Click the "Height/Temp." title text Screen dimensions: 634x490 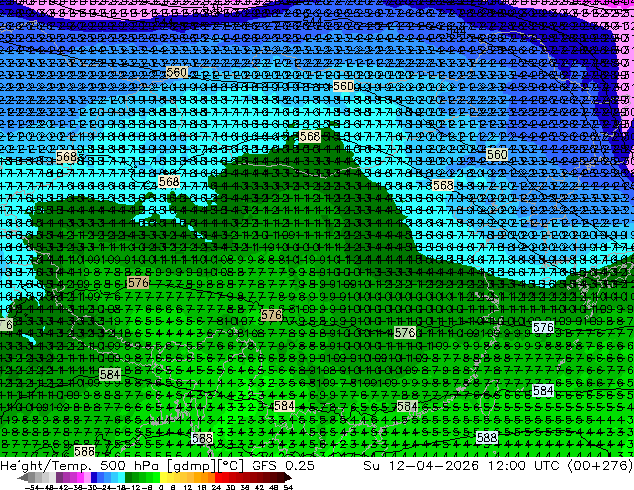(44, 465)
